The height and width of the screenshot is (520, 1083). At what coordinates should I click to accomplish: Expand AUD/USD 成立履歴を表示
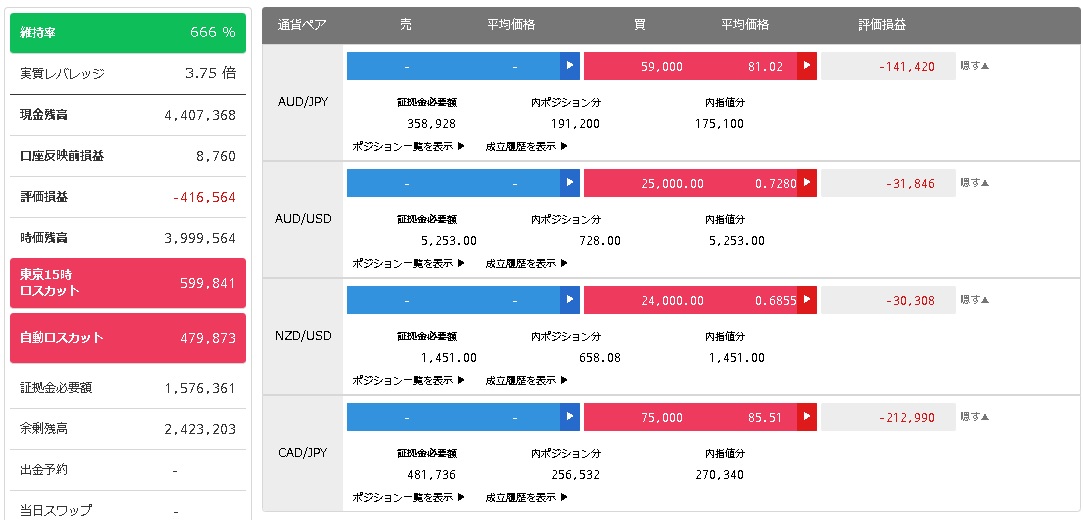[x=526, y=263]
